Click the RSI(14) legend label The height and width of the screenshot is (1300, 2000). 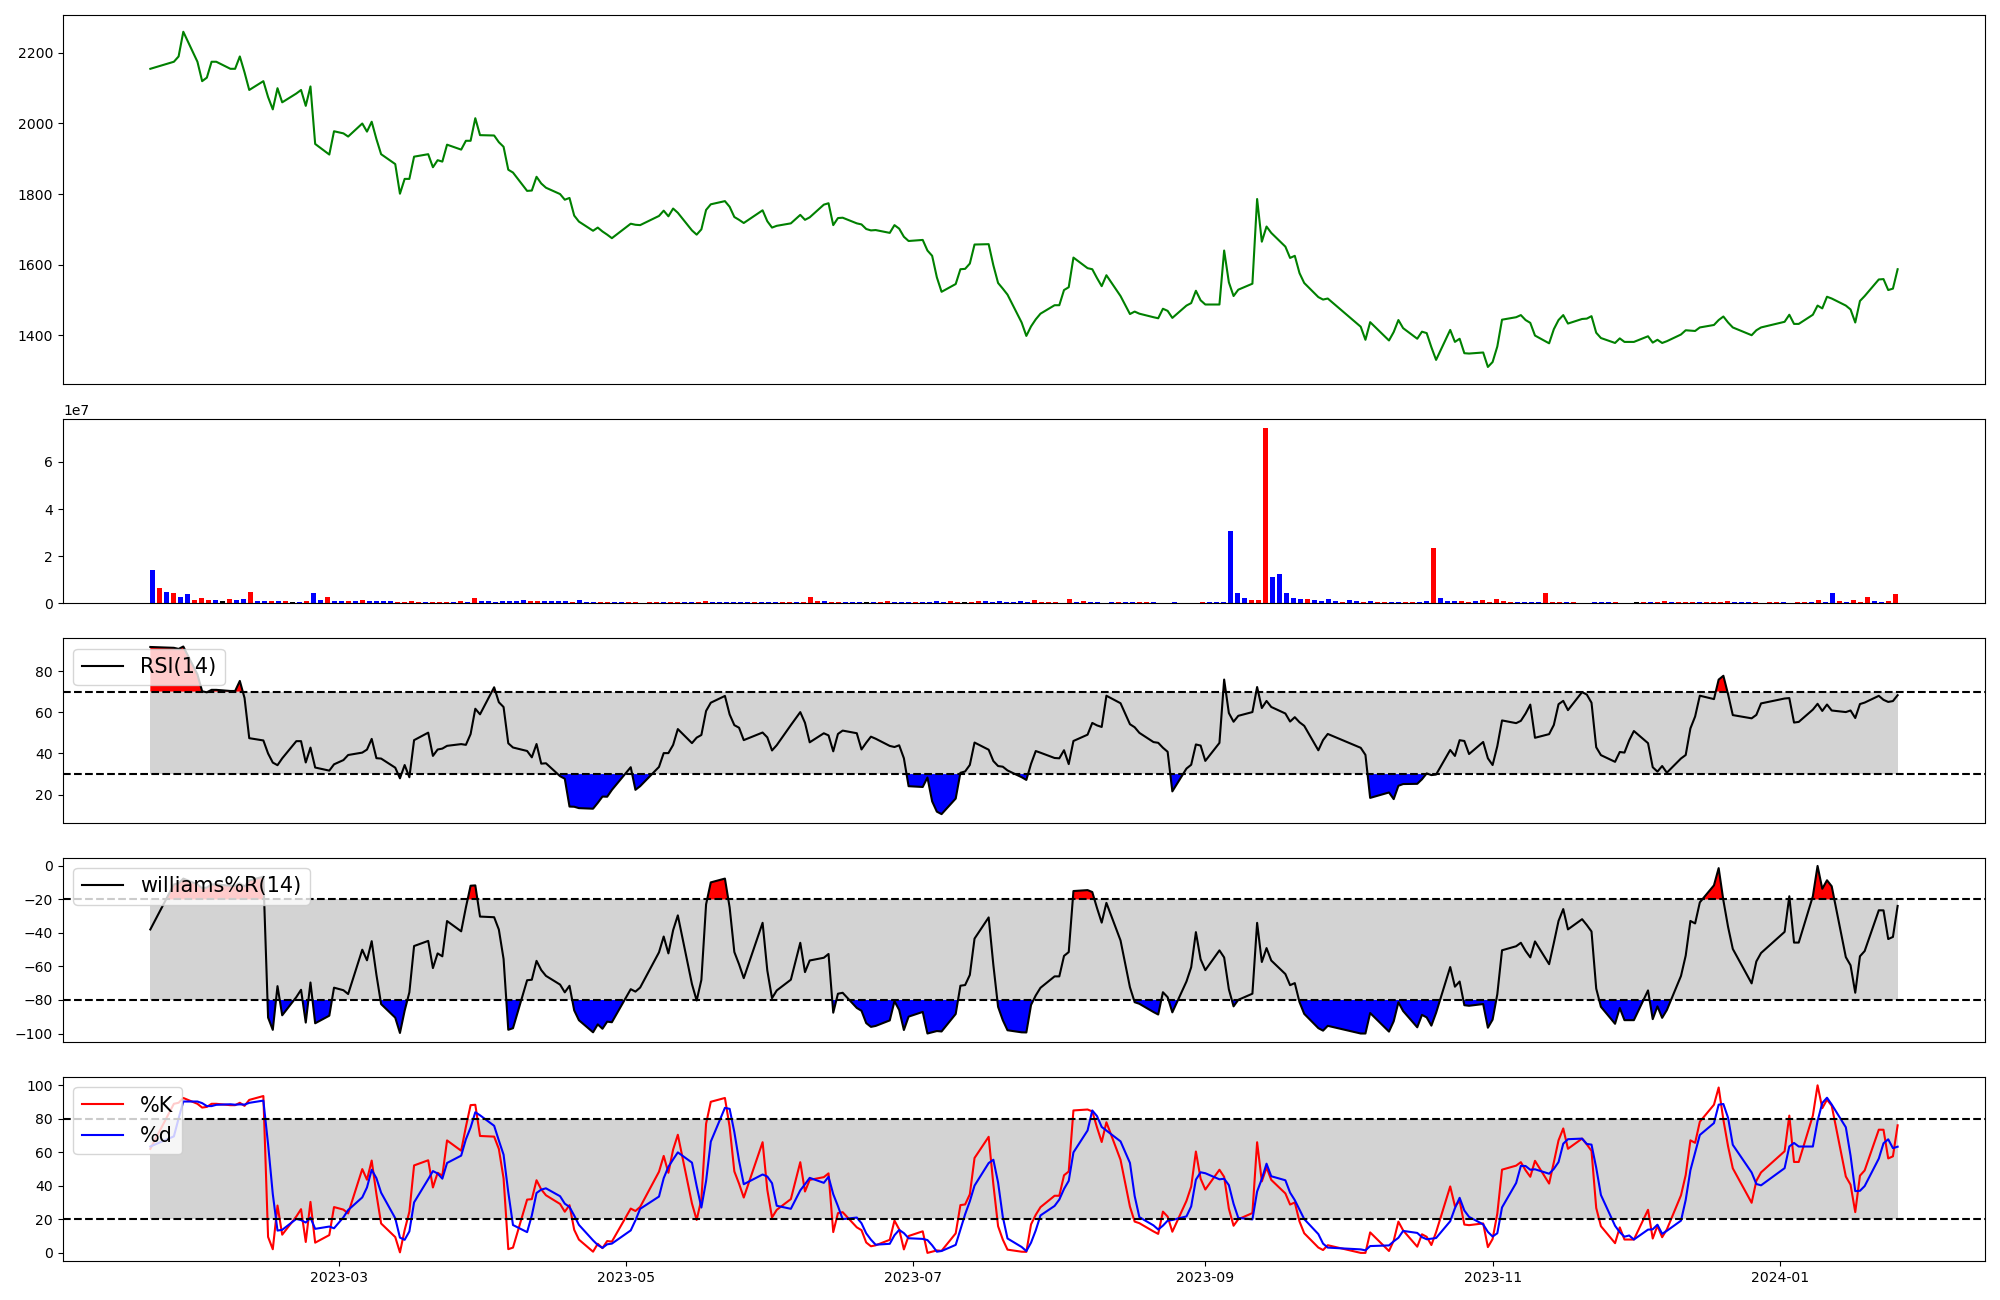[x=177, y=666]
